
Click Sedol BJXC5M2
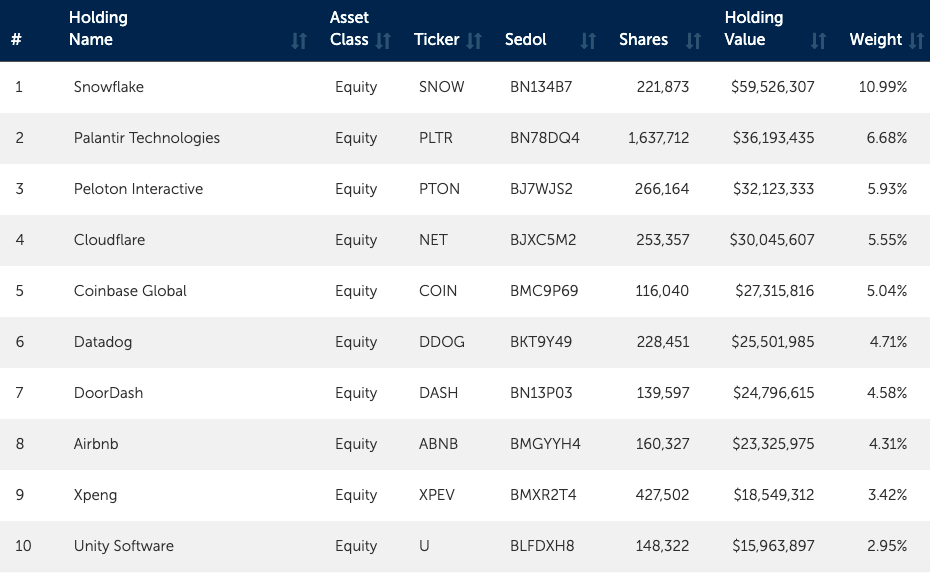click(543, 240)
